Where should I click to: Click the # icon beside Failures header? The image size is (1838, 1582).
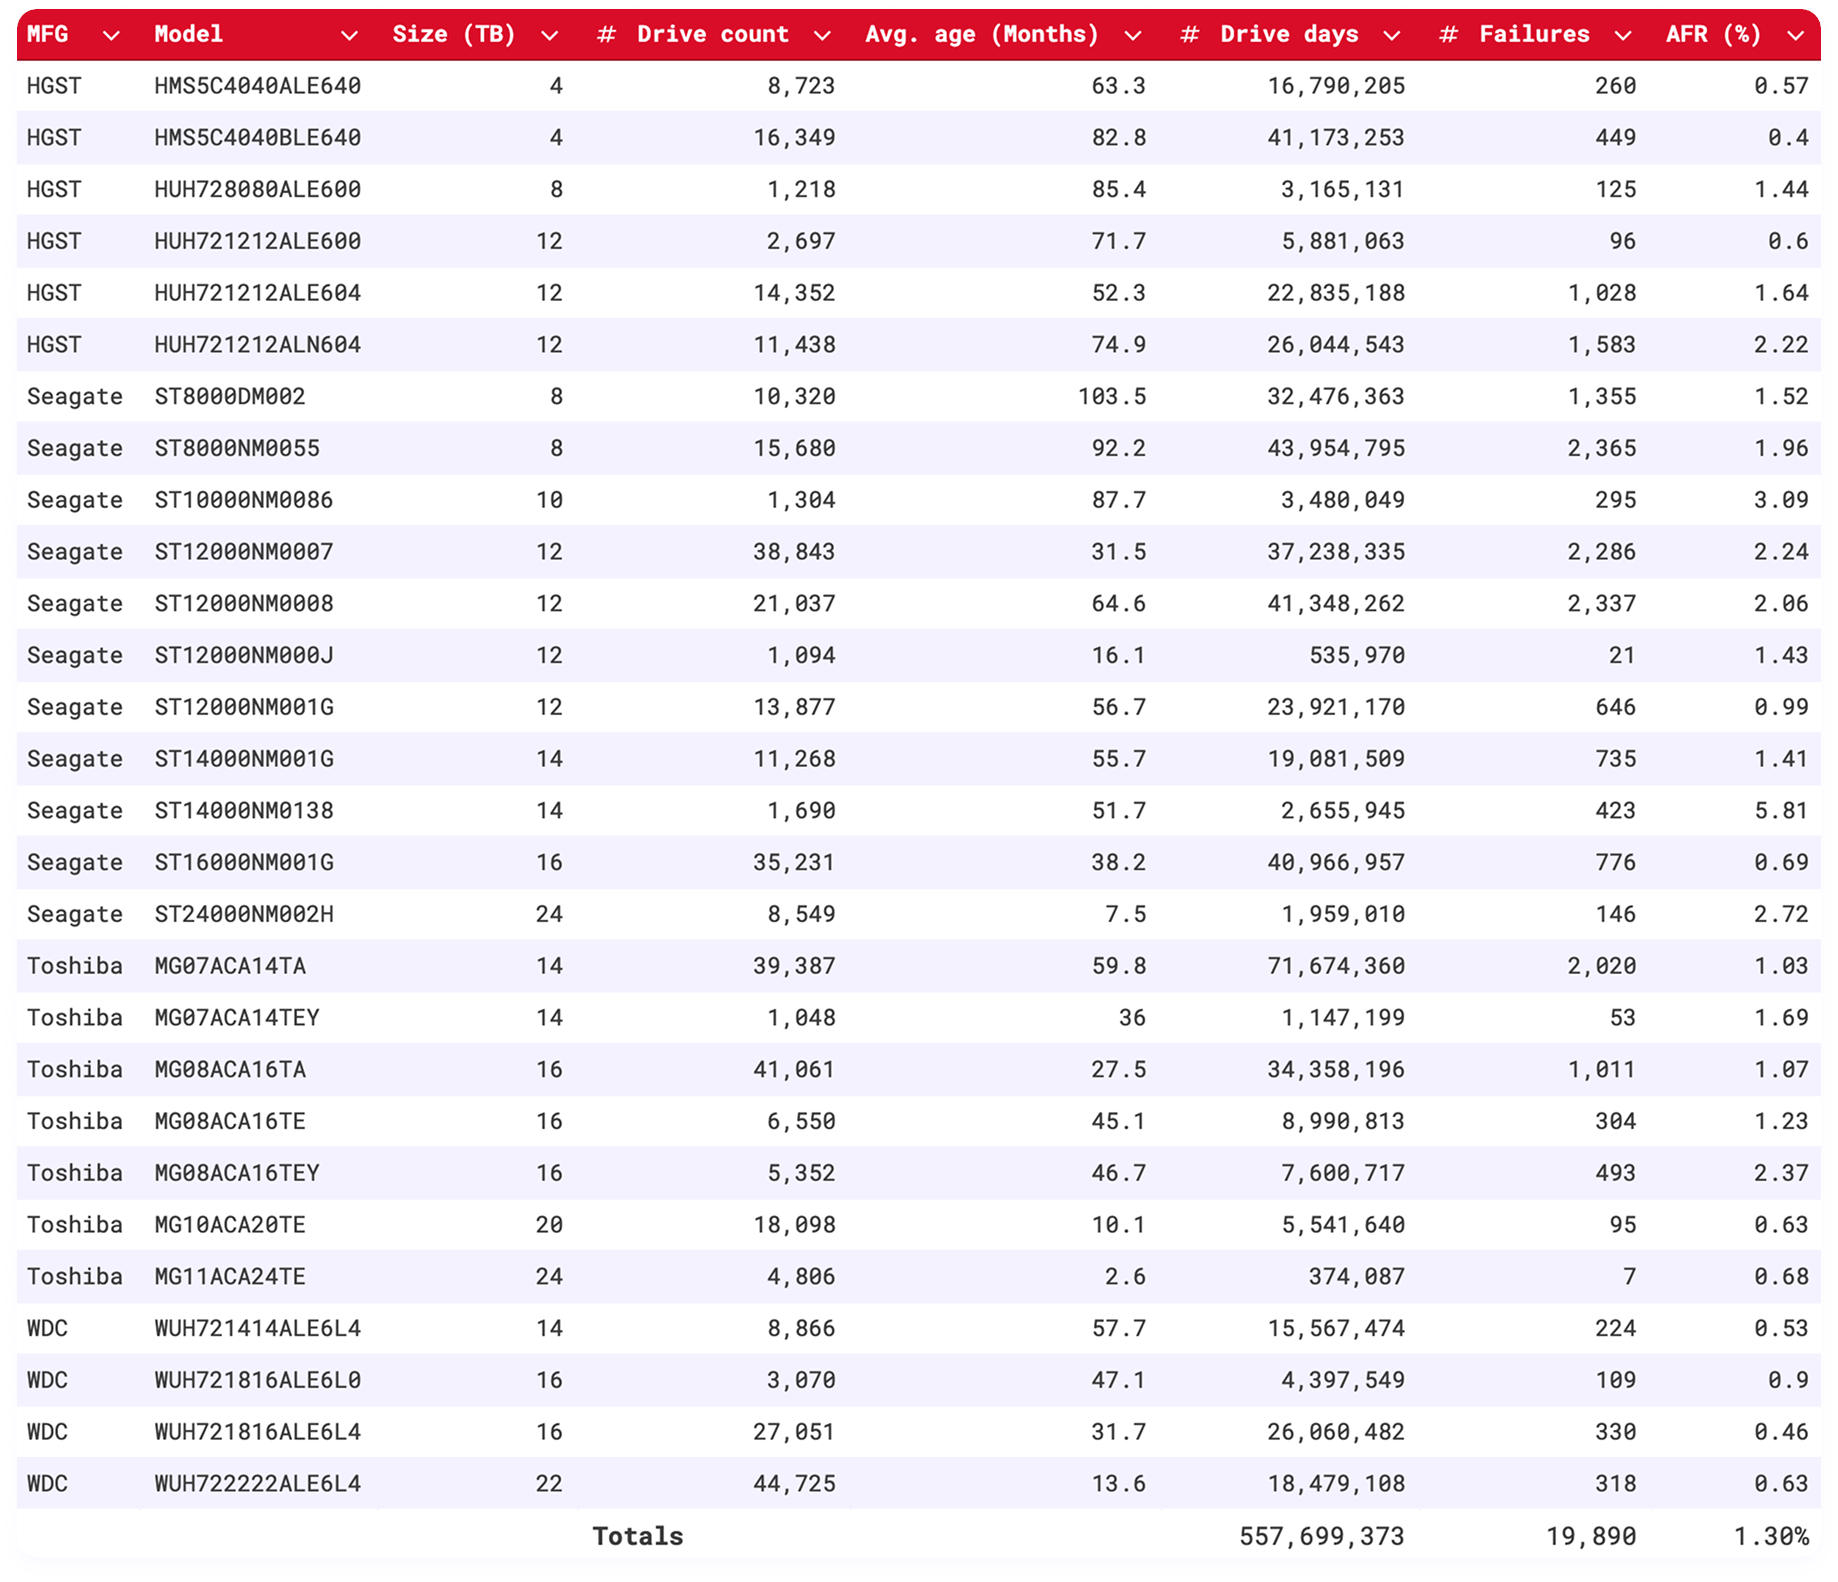1448,35
